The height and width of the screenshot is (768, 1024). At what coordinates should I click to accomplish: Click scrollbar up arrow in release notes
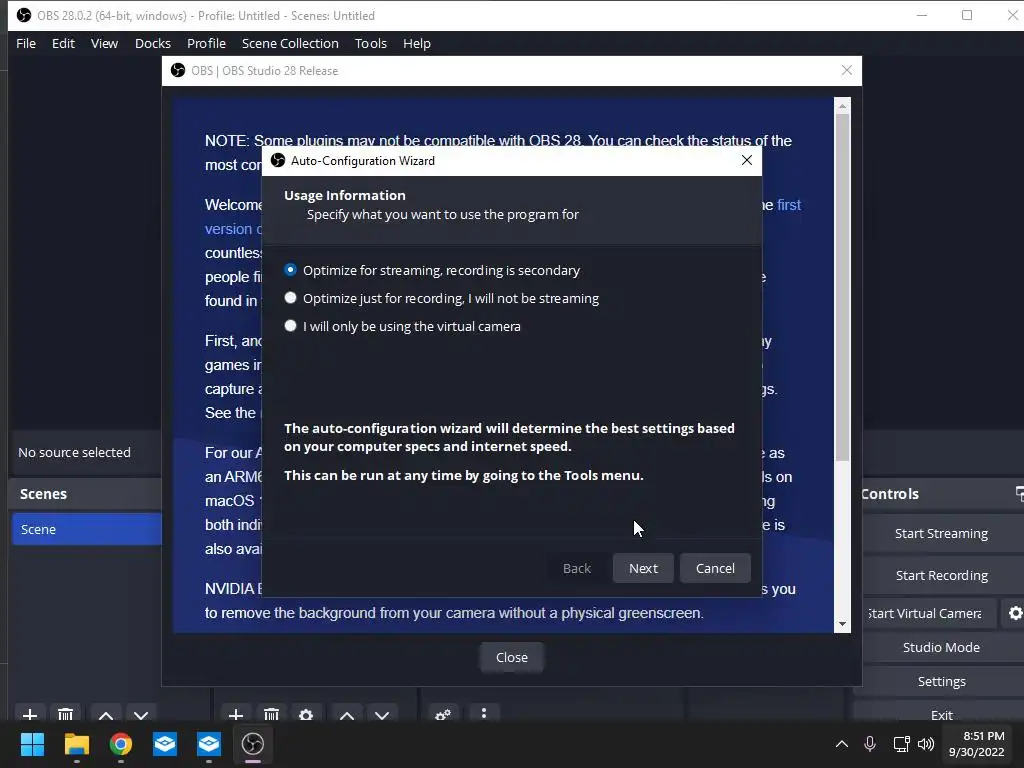(842, 105)
